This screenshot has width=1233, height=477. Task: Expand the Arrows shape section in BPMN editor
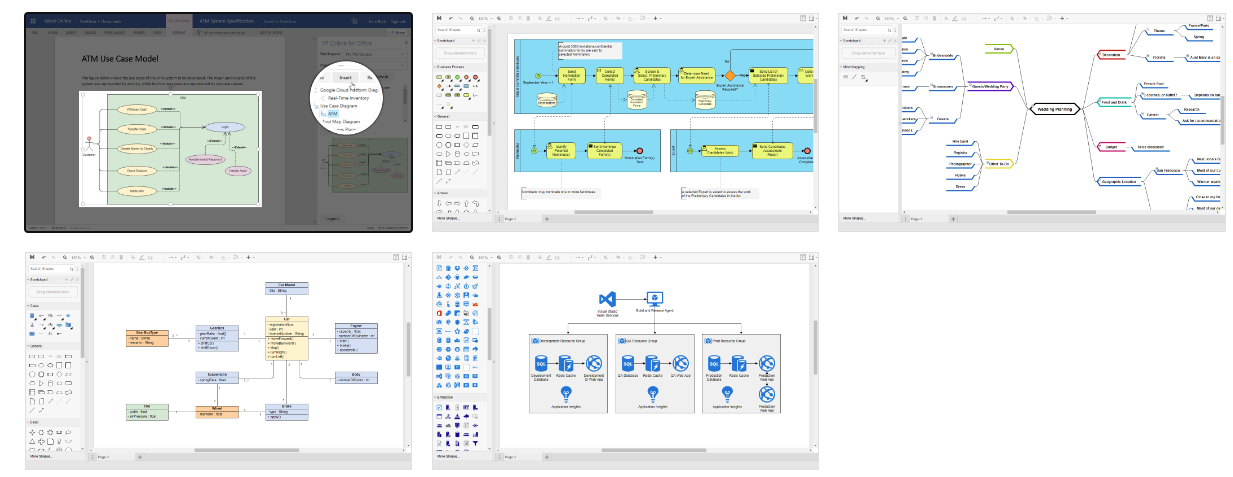point(436,193)
